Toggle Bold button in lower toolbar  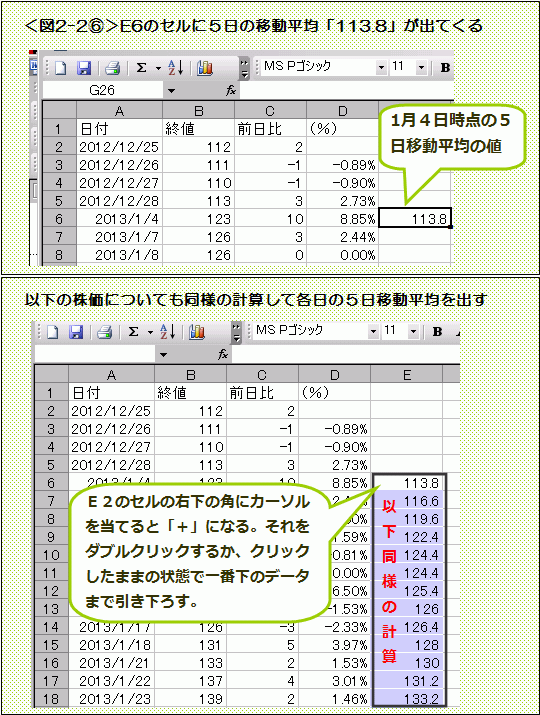tap(437, 332)
